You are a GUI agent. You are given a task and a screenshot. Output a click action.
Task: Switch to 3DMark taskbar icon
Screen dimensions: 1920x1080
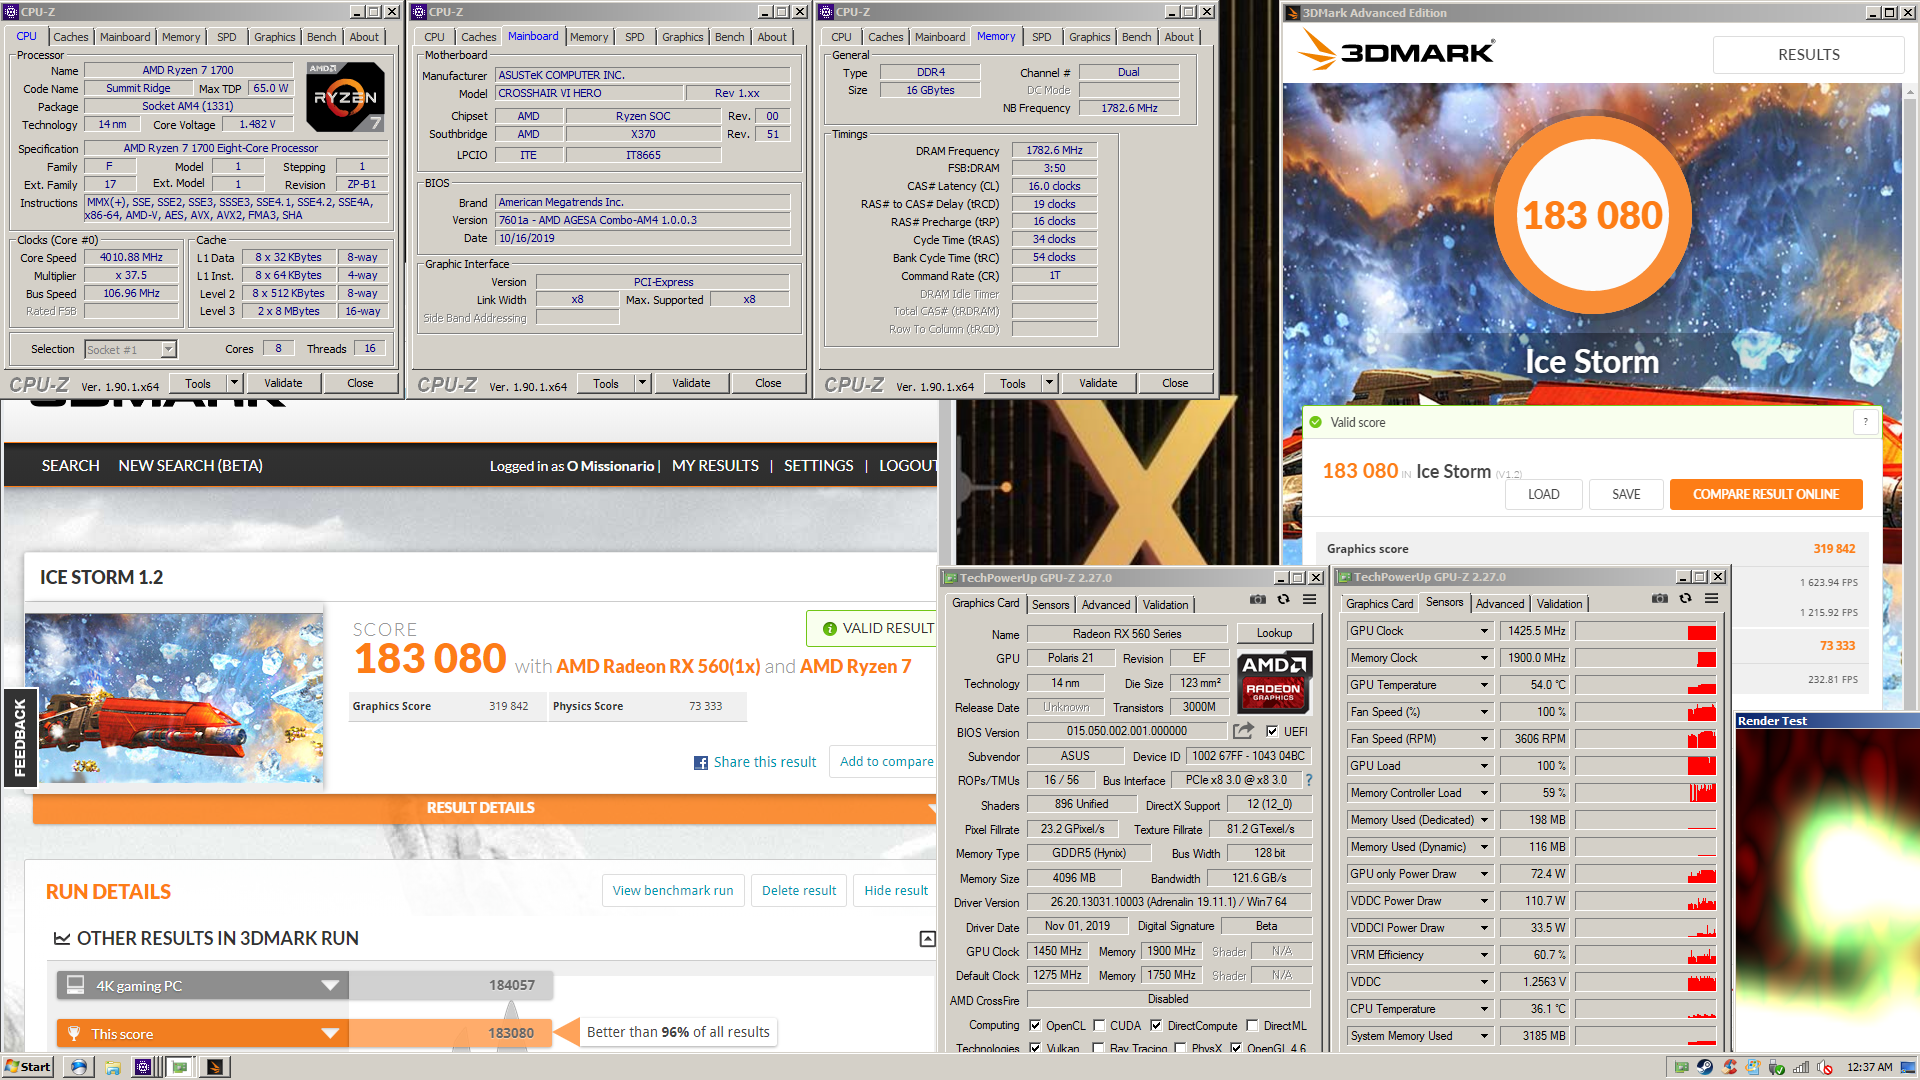214,1067
